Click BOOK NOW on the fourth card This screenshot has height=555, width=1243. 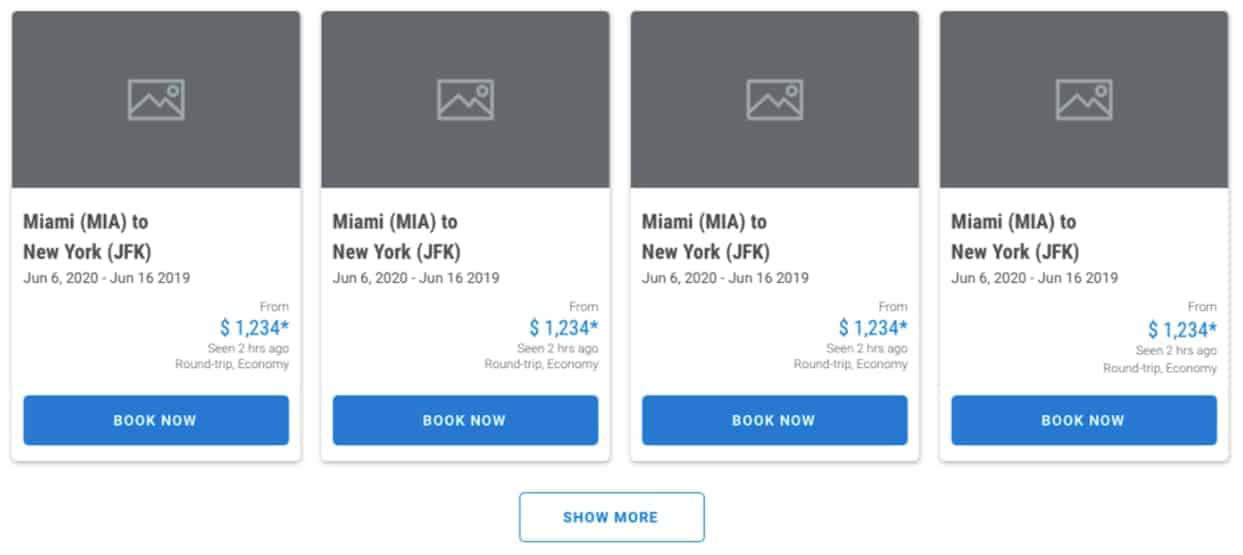(x=1084, y=420)
